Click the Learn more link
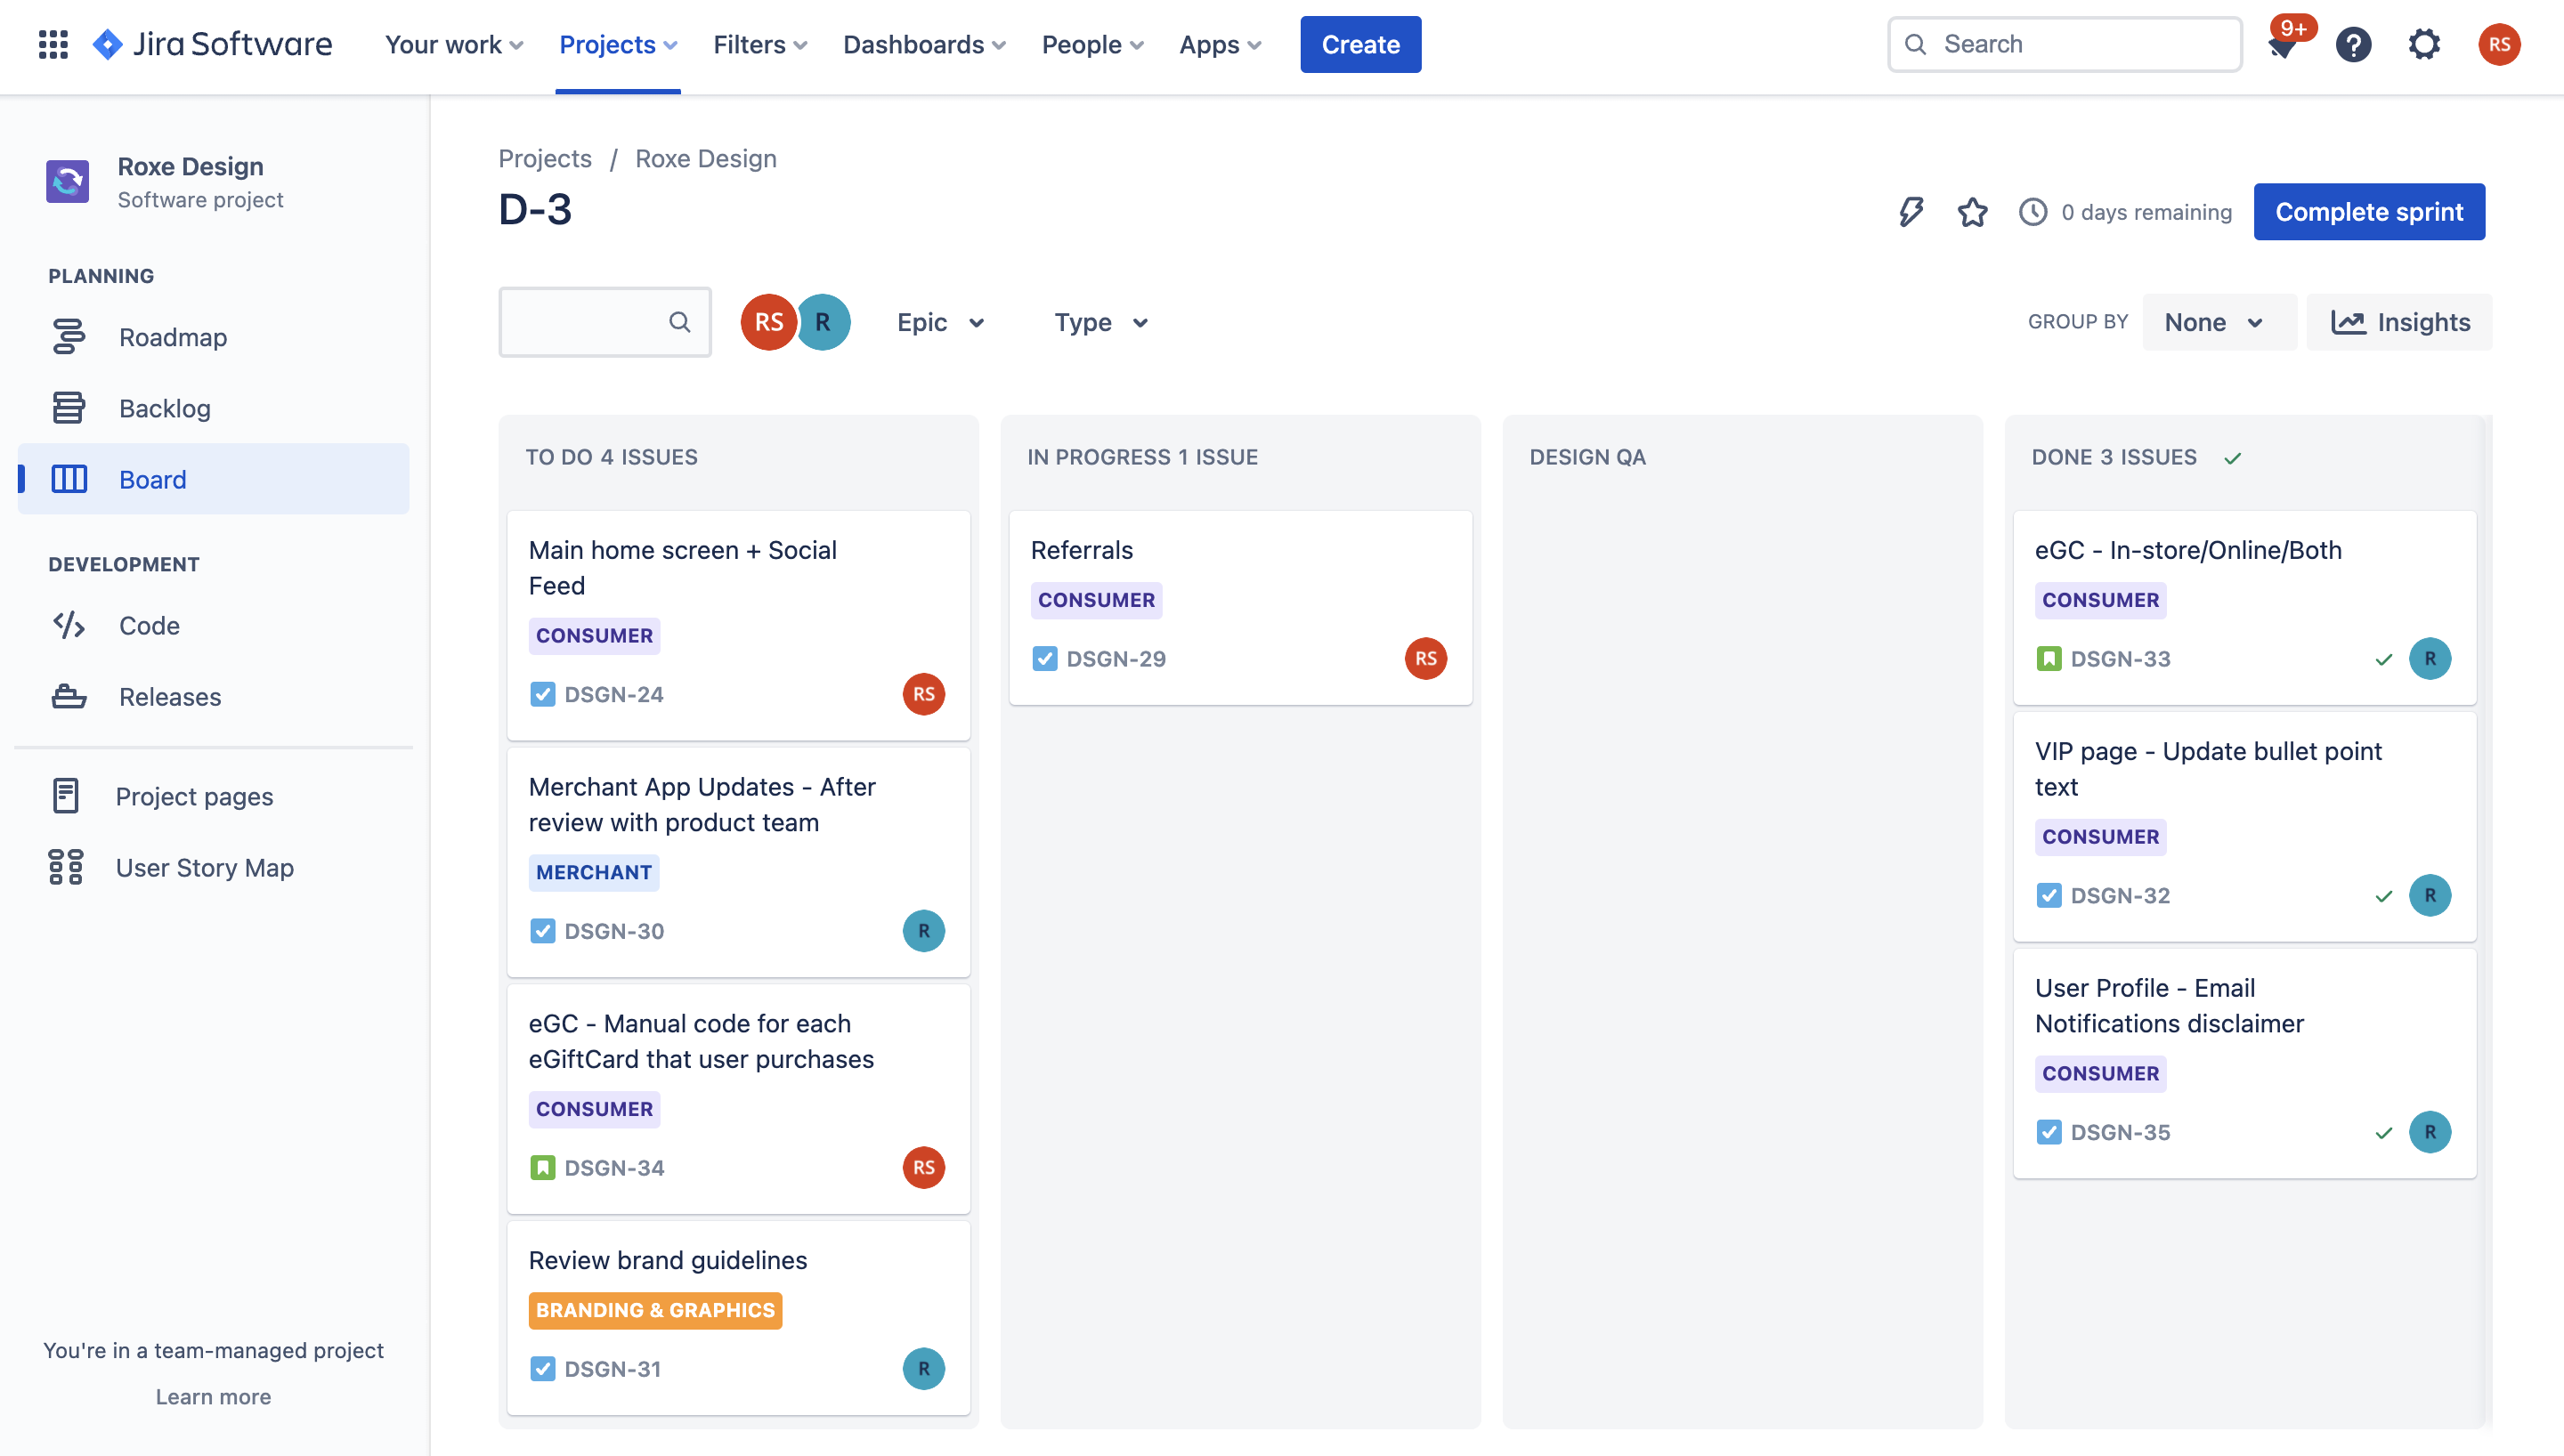 213,1396
